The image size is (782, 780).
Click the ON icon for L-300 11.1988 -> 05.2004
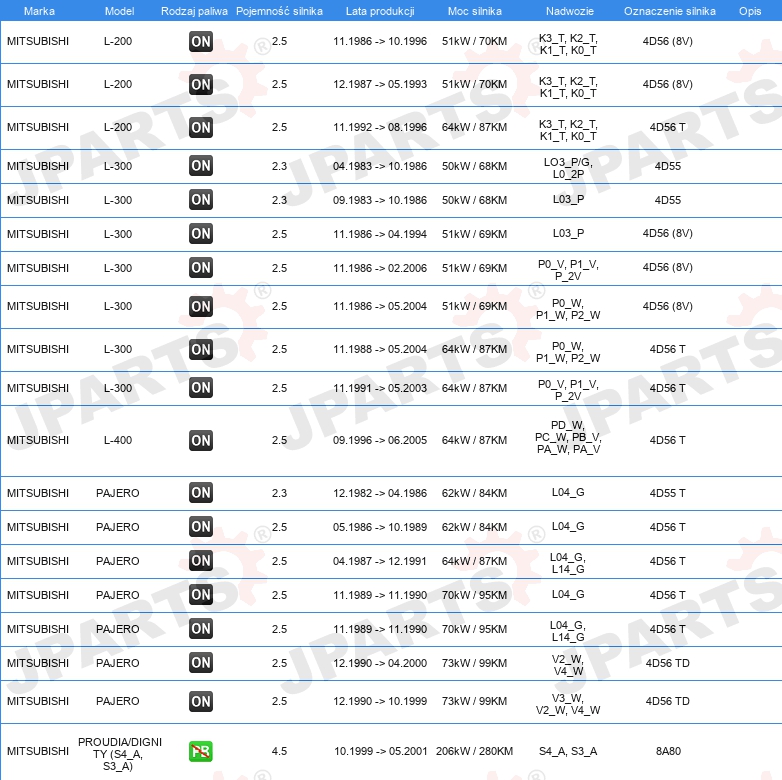(x=201, y=349)
